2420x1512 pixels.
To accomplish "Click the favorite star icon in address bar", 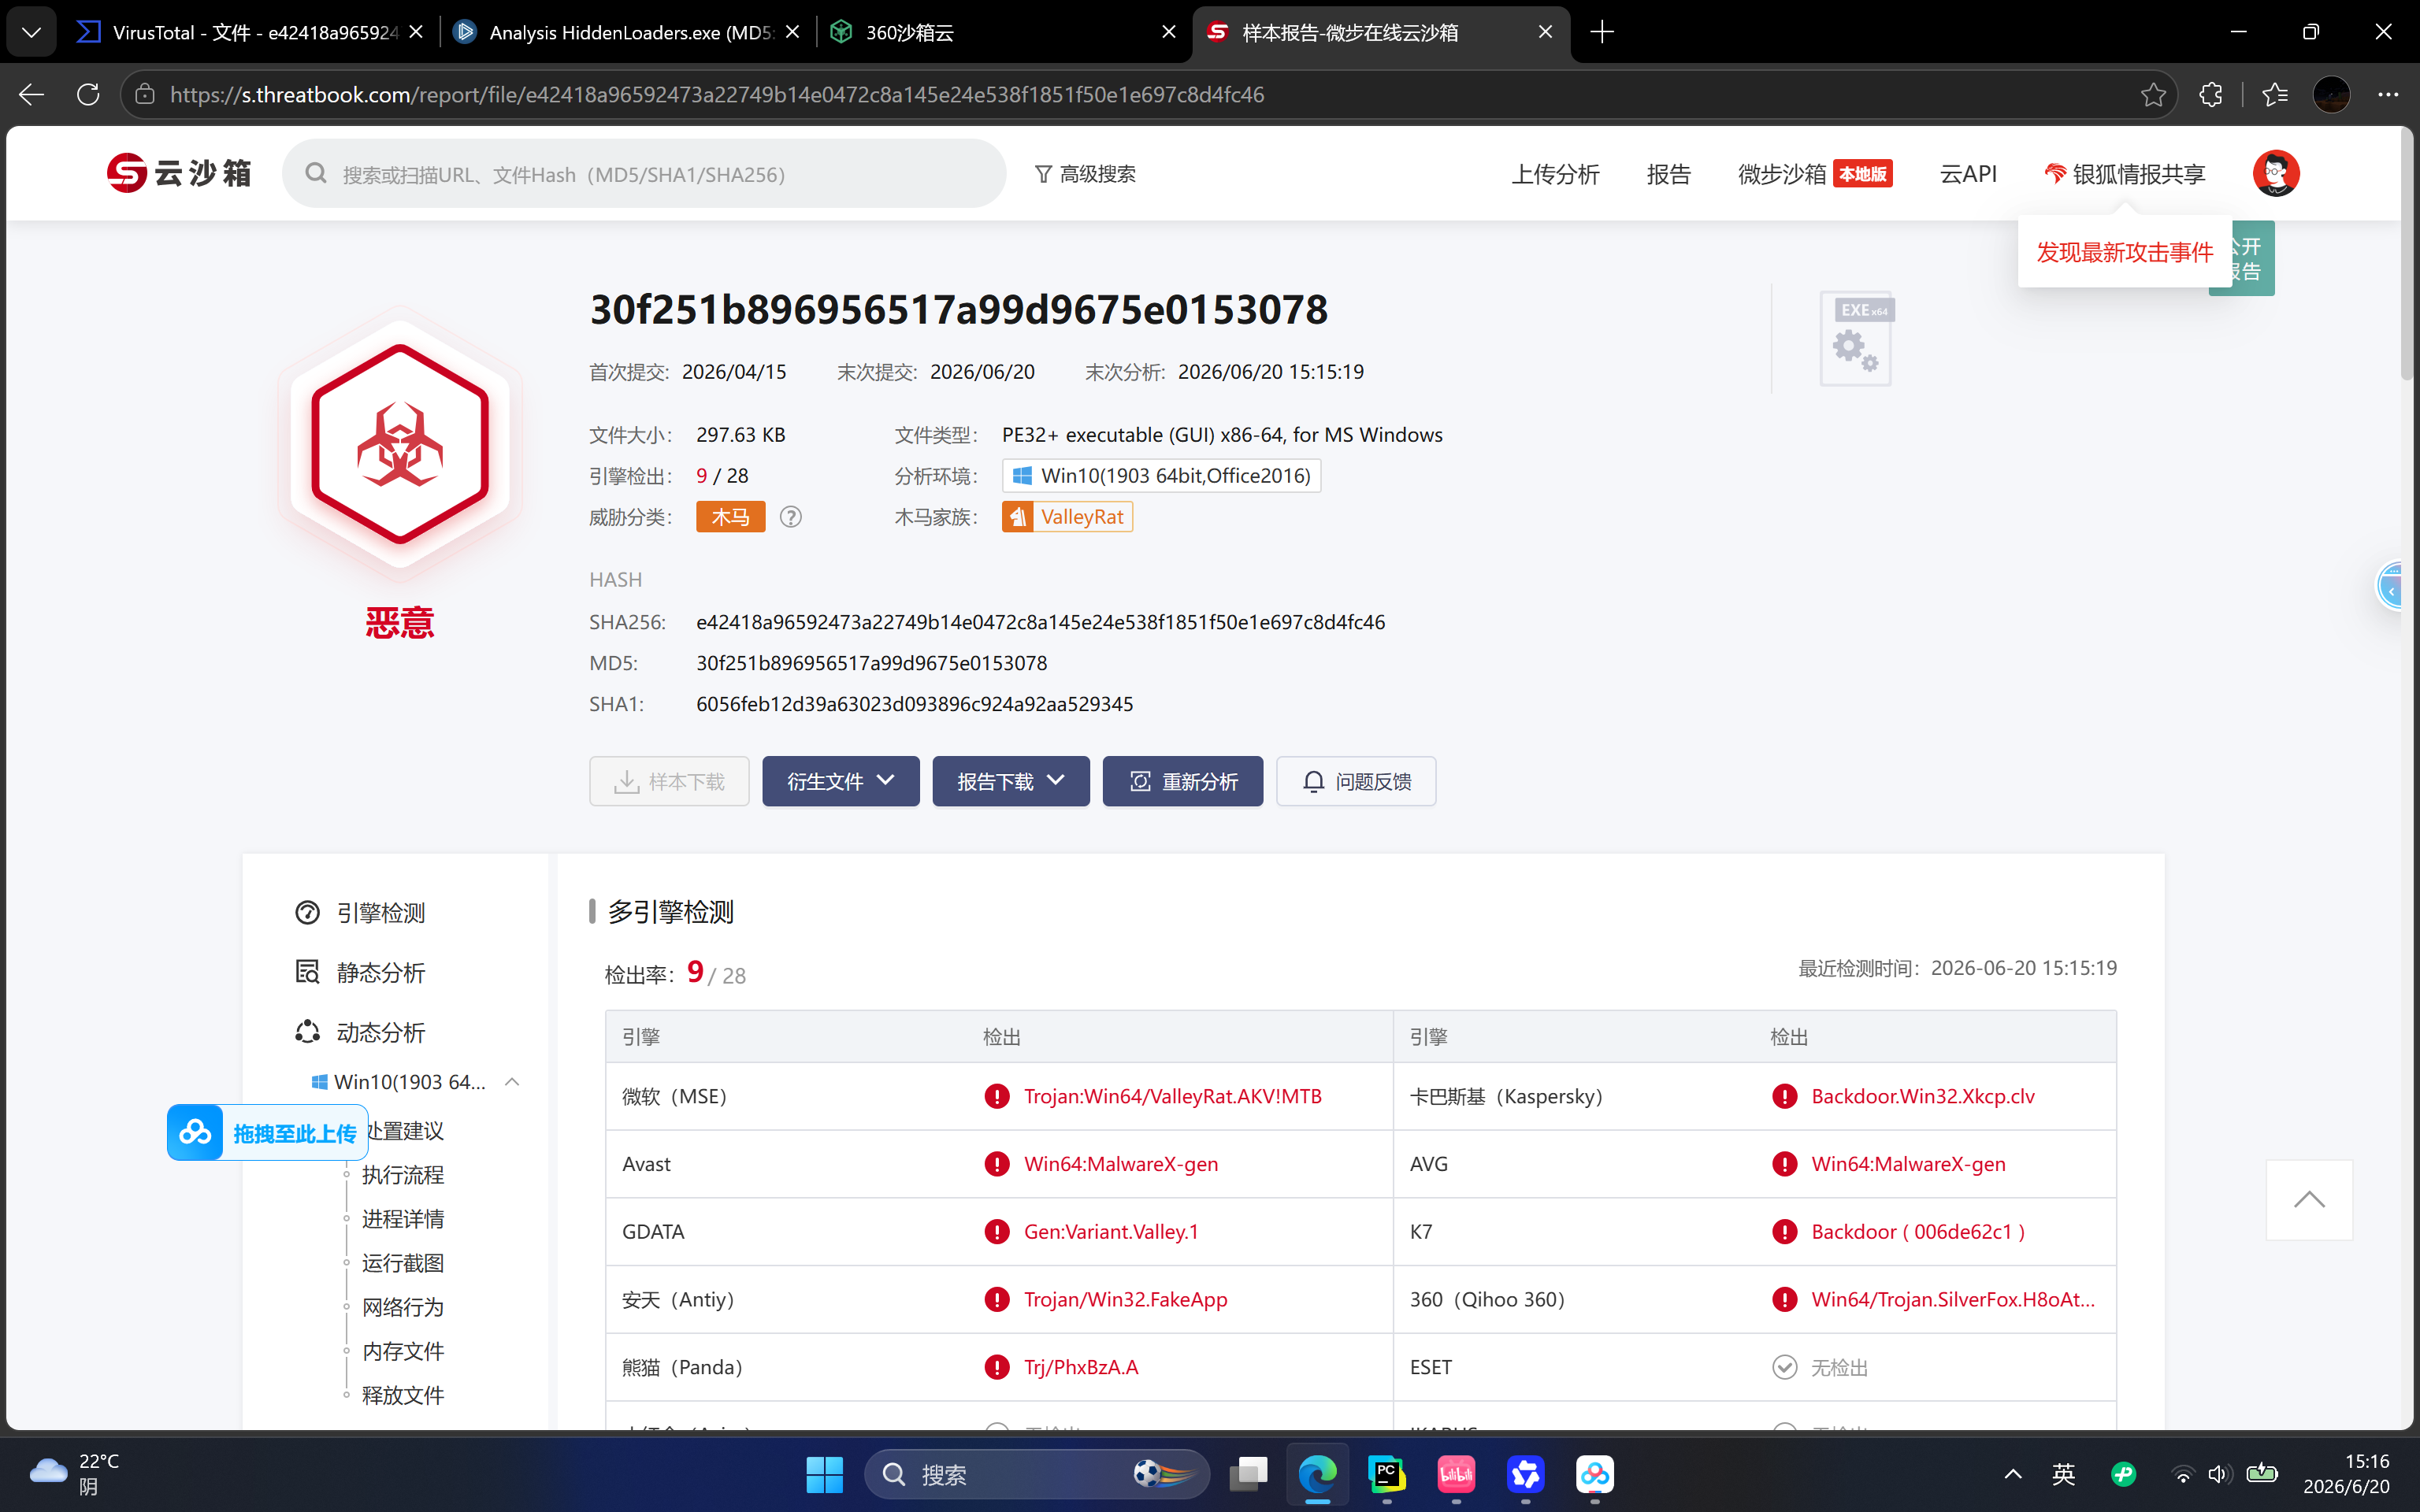I will tap(2153, 94).
